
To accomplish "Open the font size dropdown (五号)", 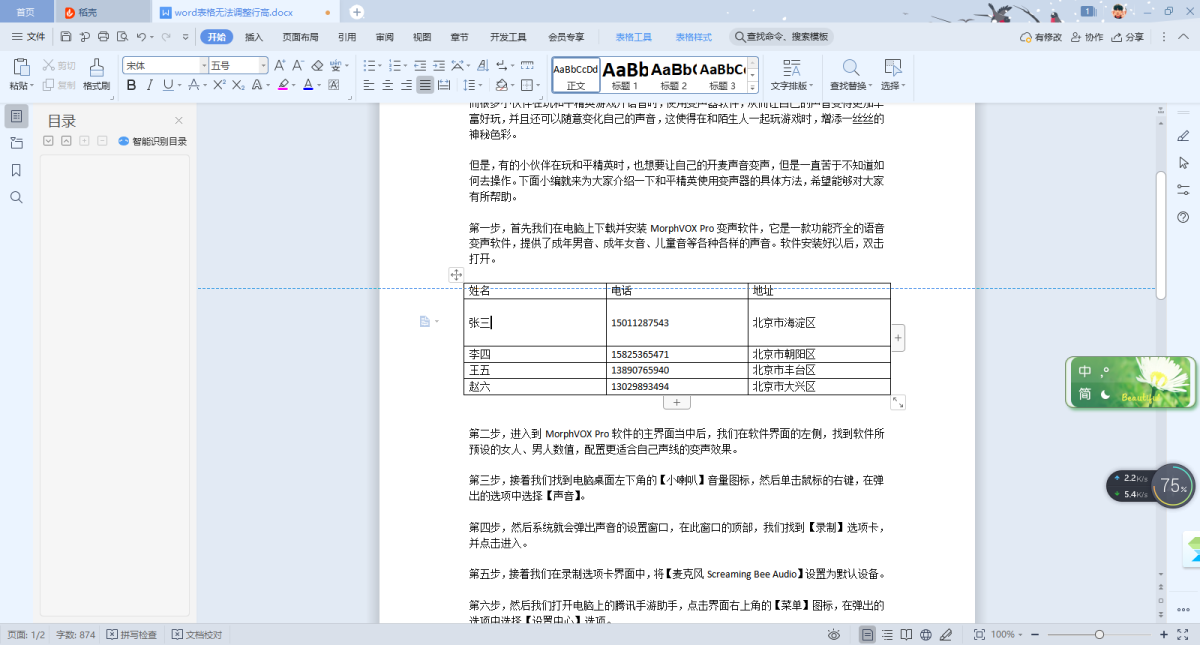I will [264, 65].
